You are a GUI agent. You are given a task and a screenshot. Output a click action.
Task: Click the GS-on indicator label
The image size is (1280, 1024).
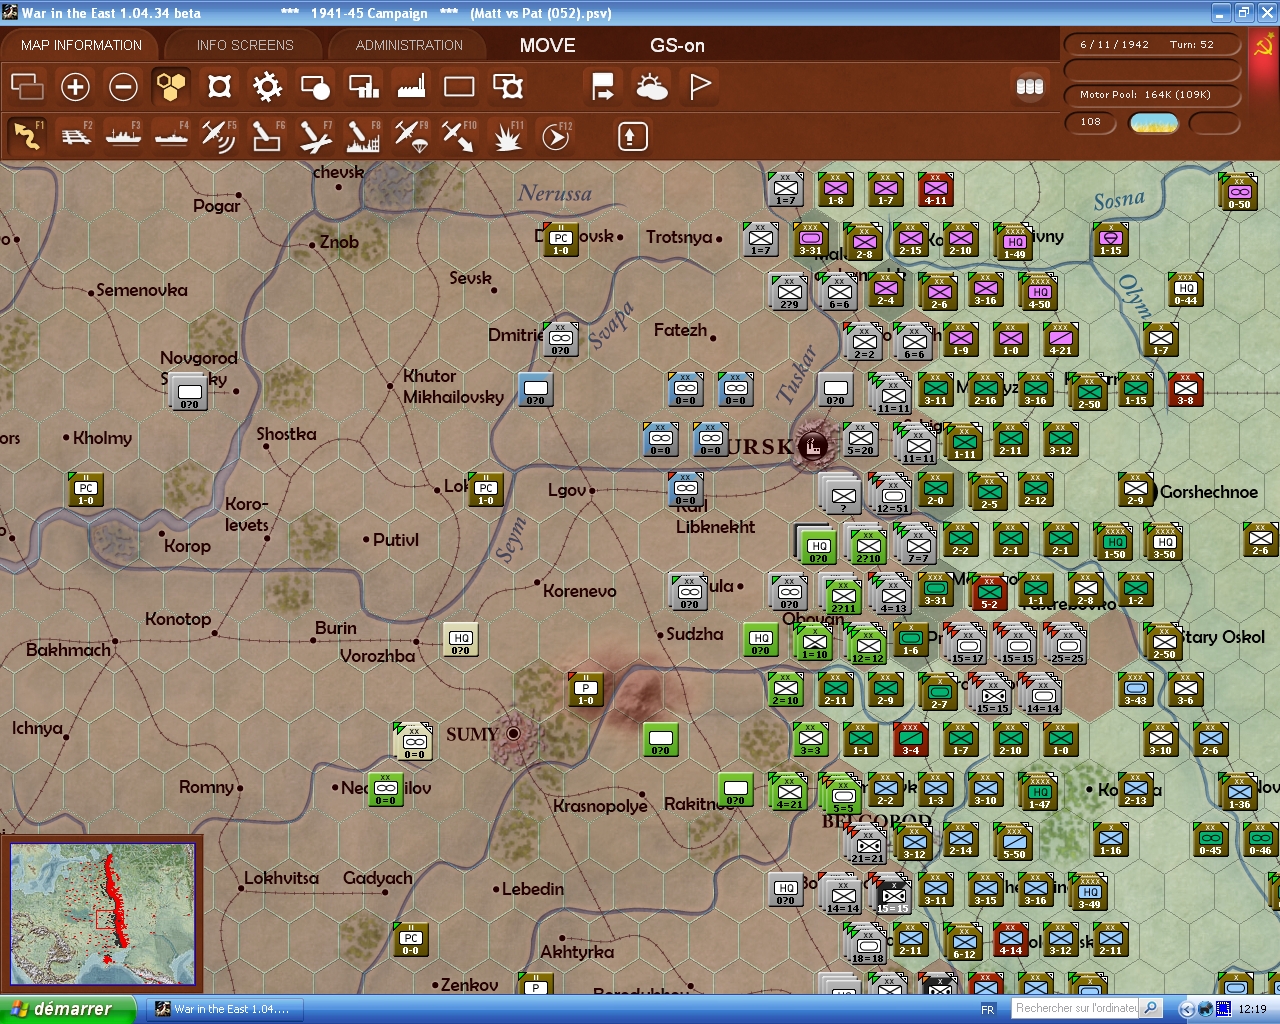coord(677,45)
